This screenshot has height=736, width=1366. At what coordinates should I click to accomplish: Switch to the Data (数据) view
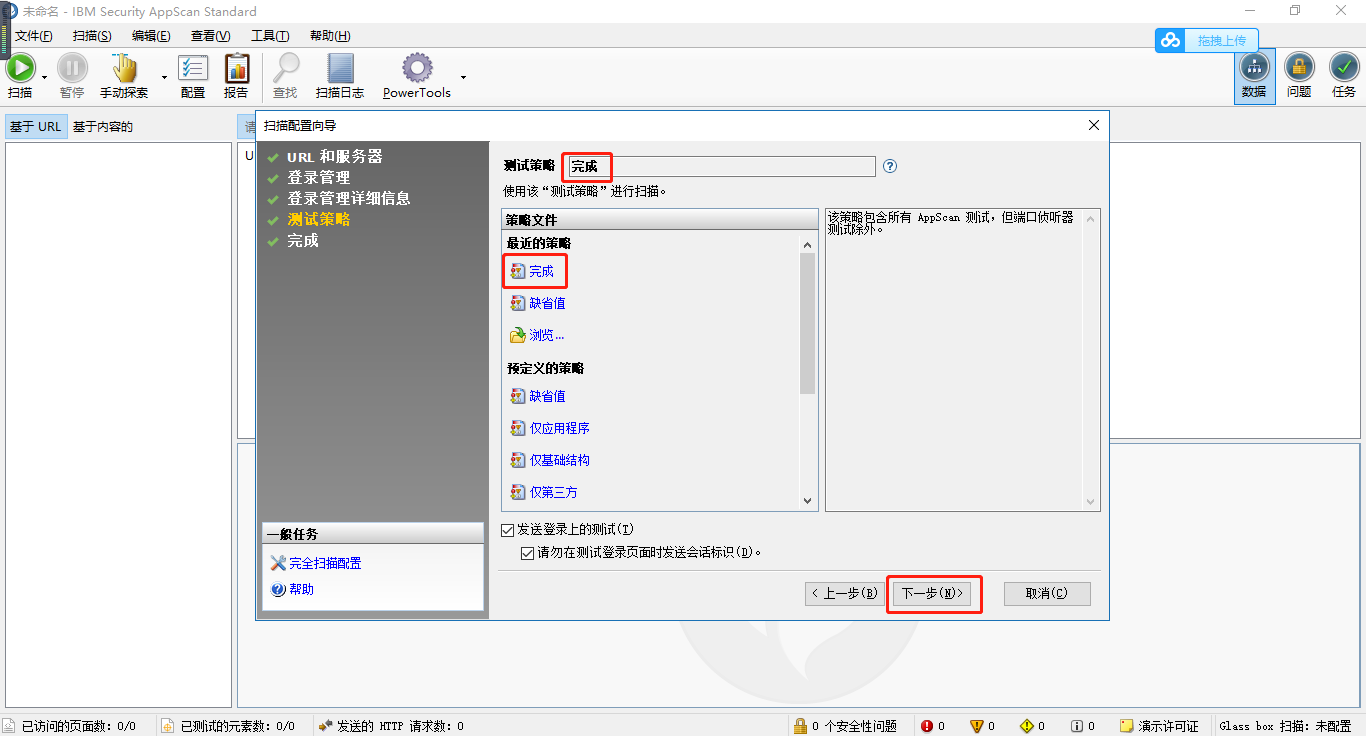(x=1254, y=76)
